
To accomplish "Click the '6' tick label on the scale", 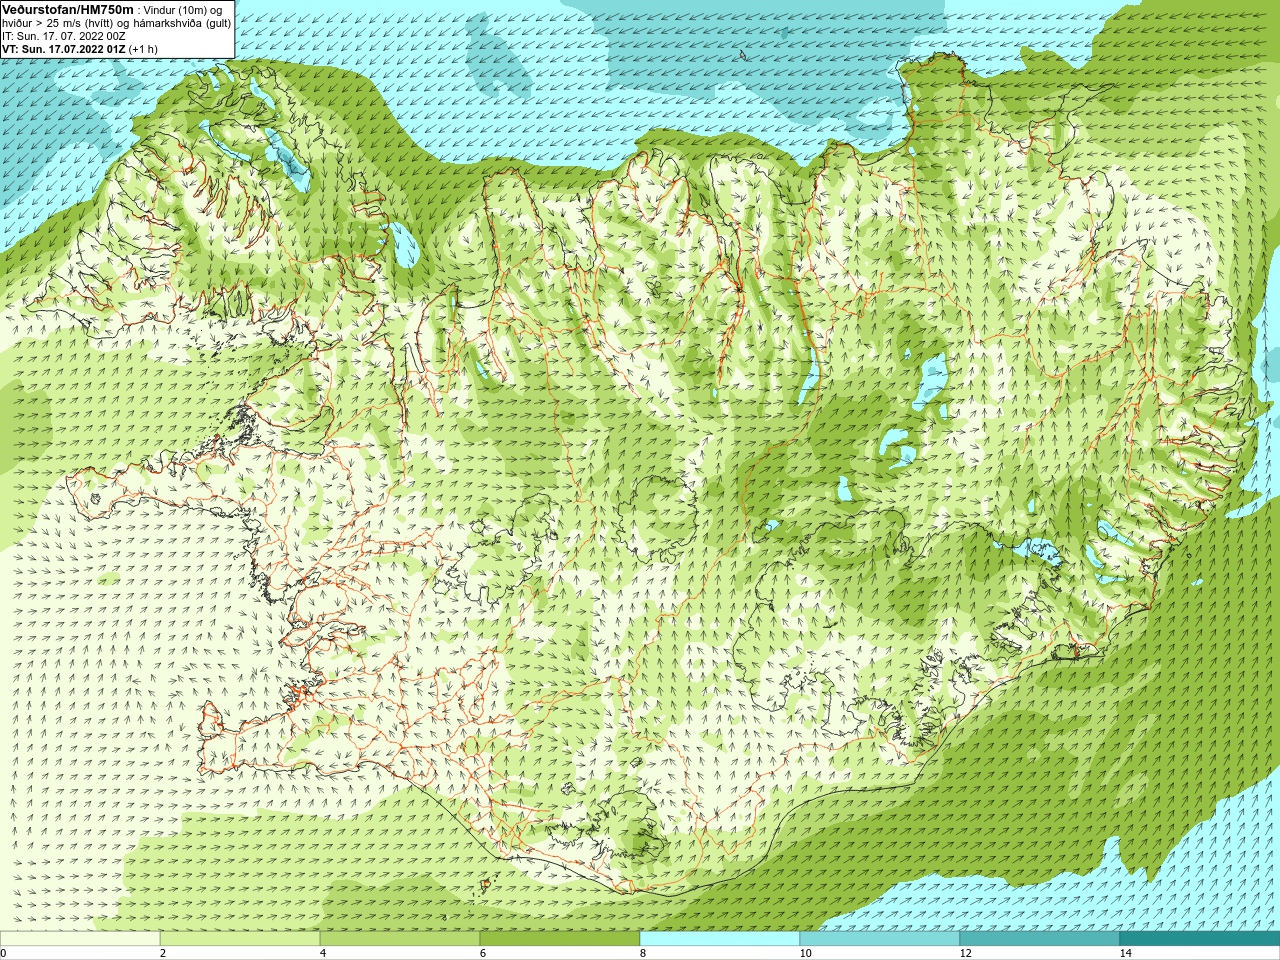I will (x=483, y=953).
